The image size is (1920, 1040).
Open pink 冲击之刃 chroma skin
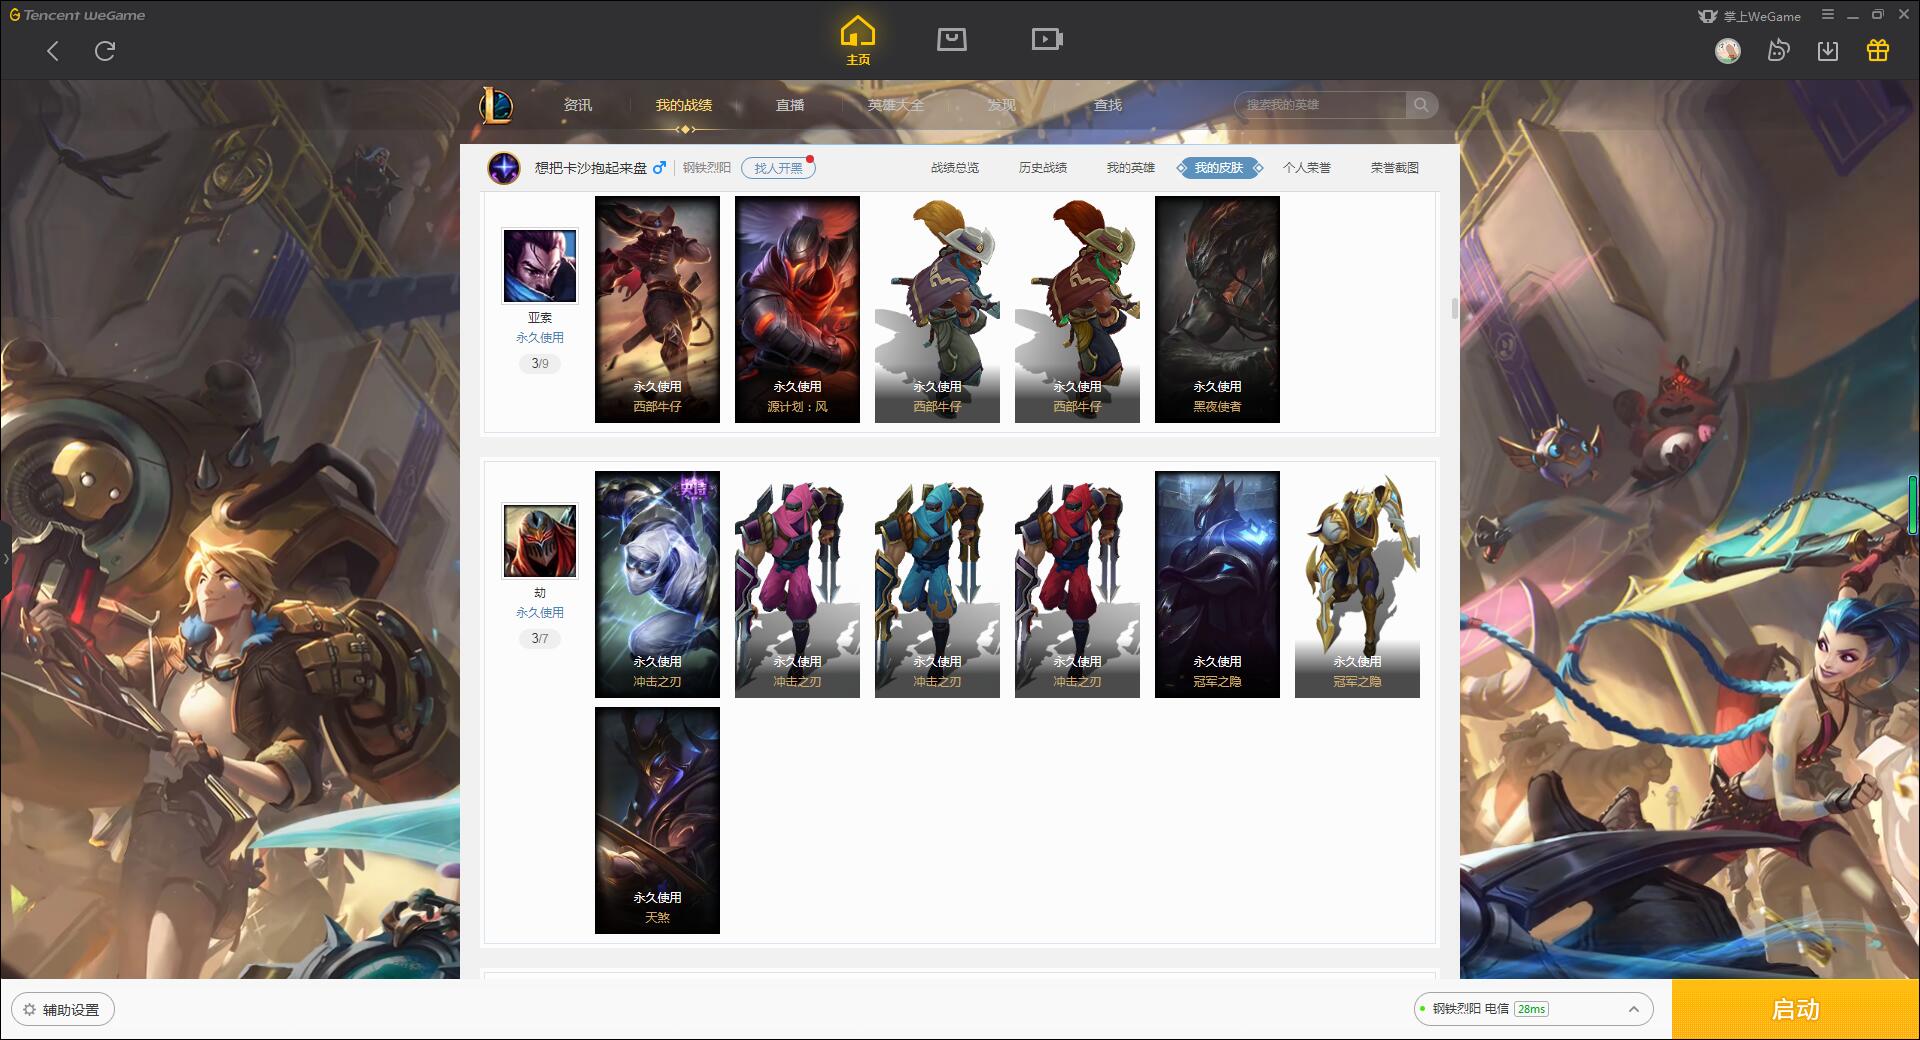tap(797, 584)
